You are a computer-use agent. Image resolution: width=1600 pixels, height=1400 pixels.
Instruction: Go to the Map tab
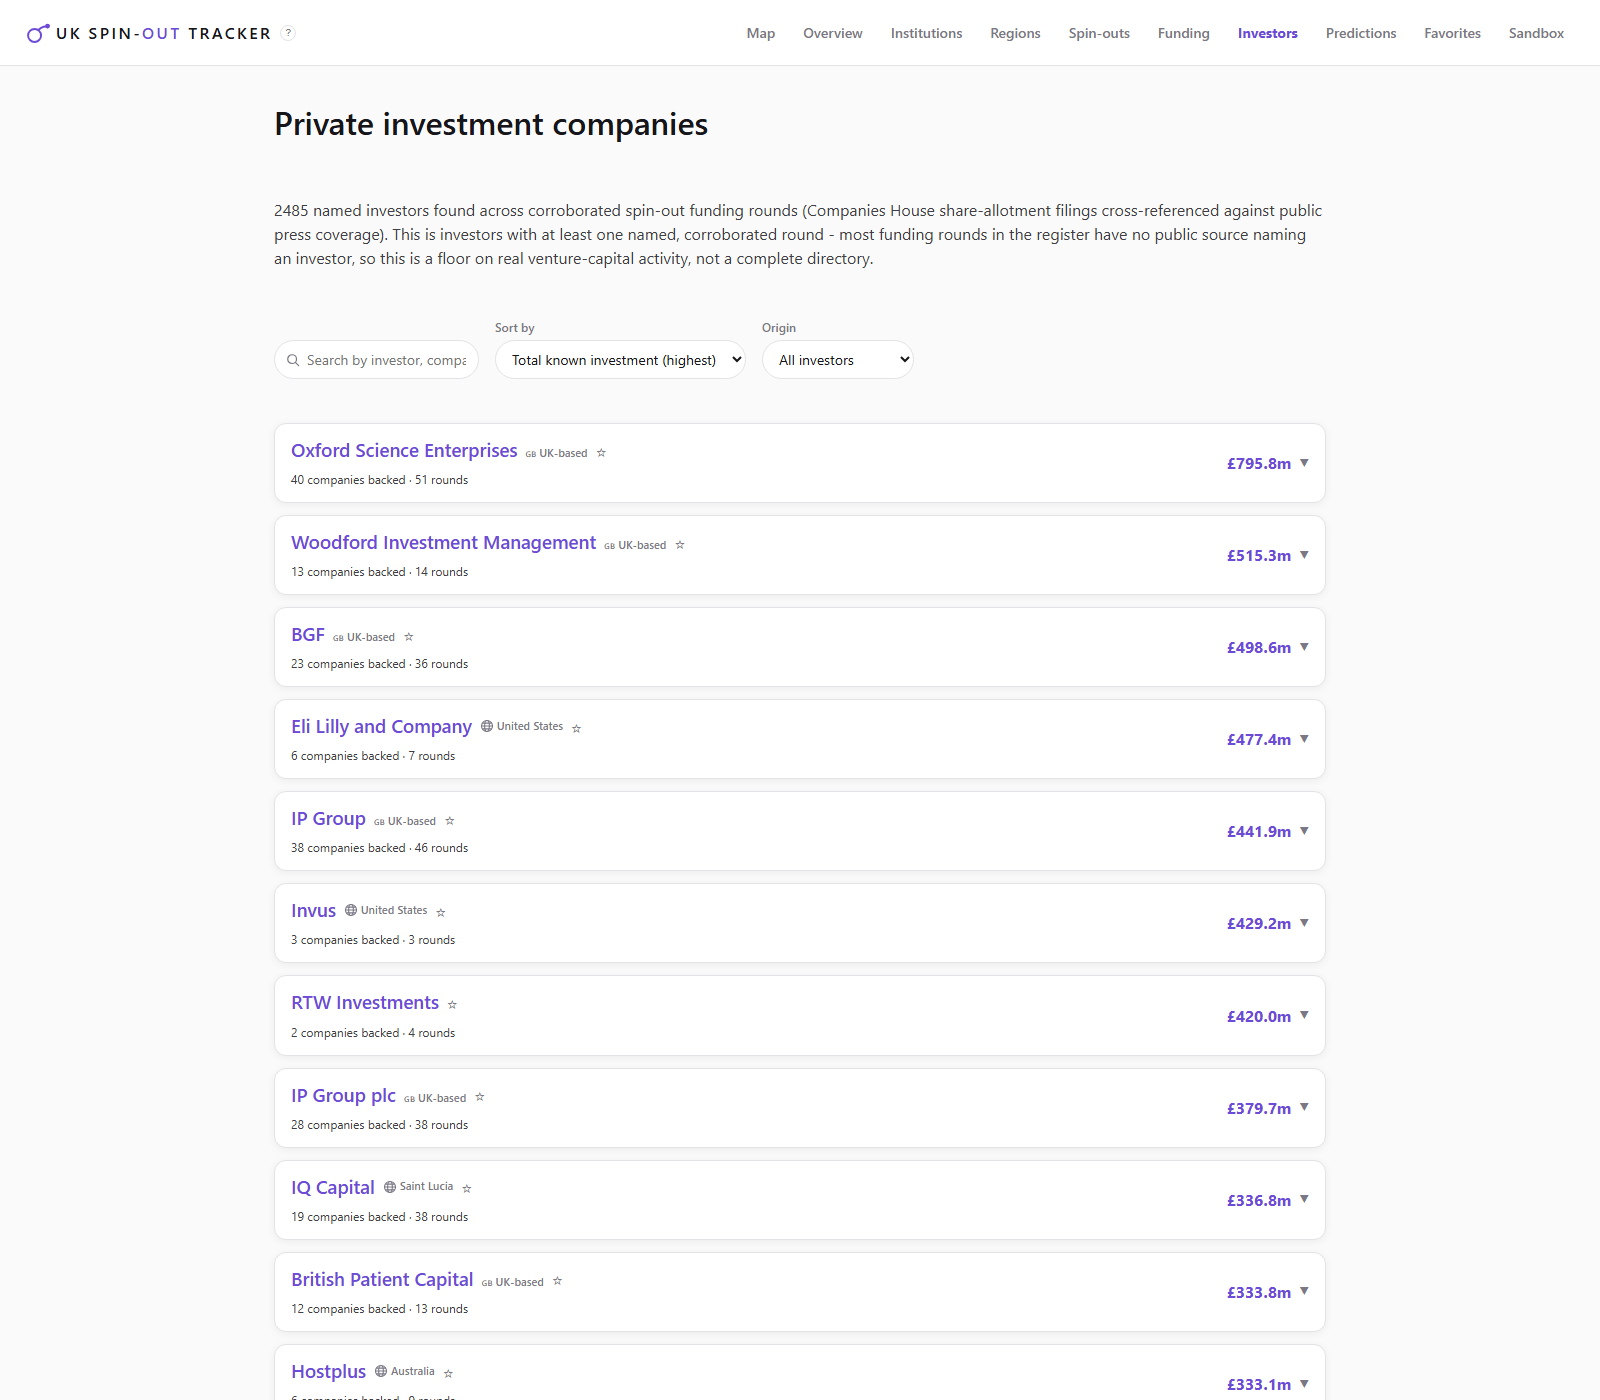[761, 33]
